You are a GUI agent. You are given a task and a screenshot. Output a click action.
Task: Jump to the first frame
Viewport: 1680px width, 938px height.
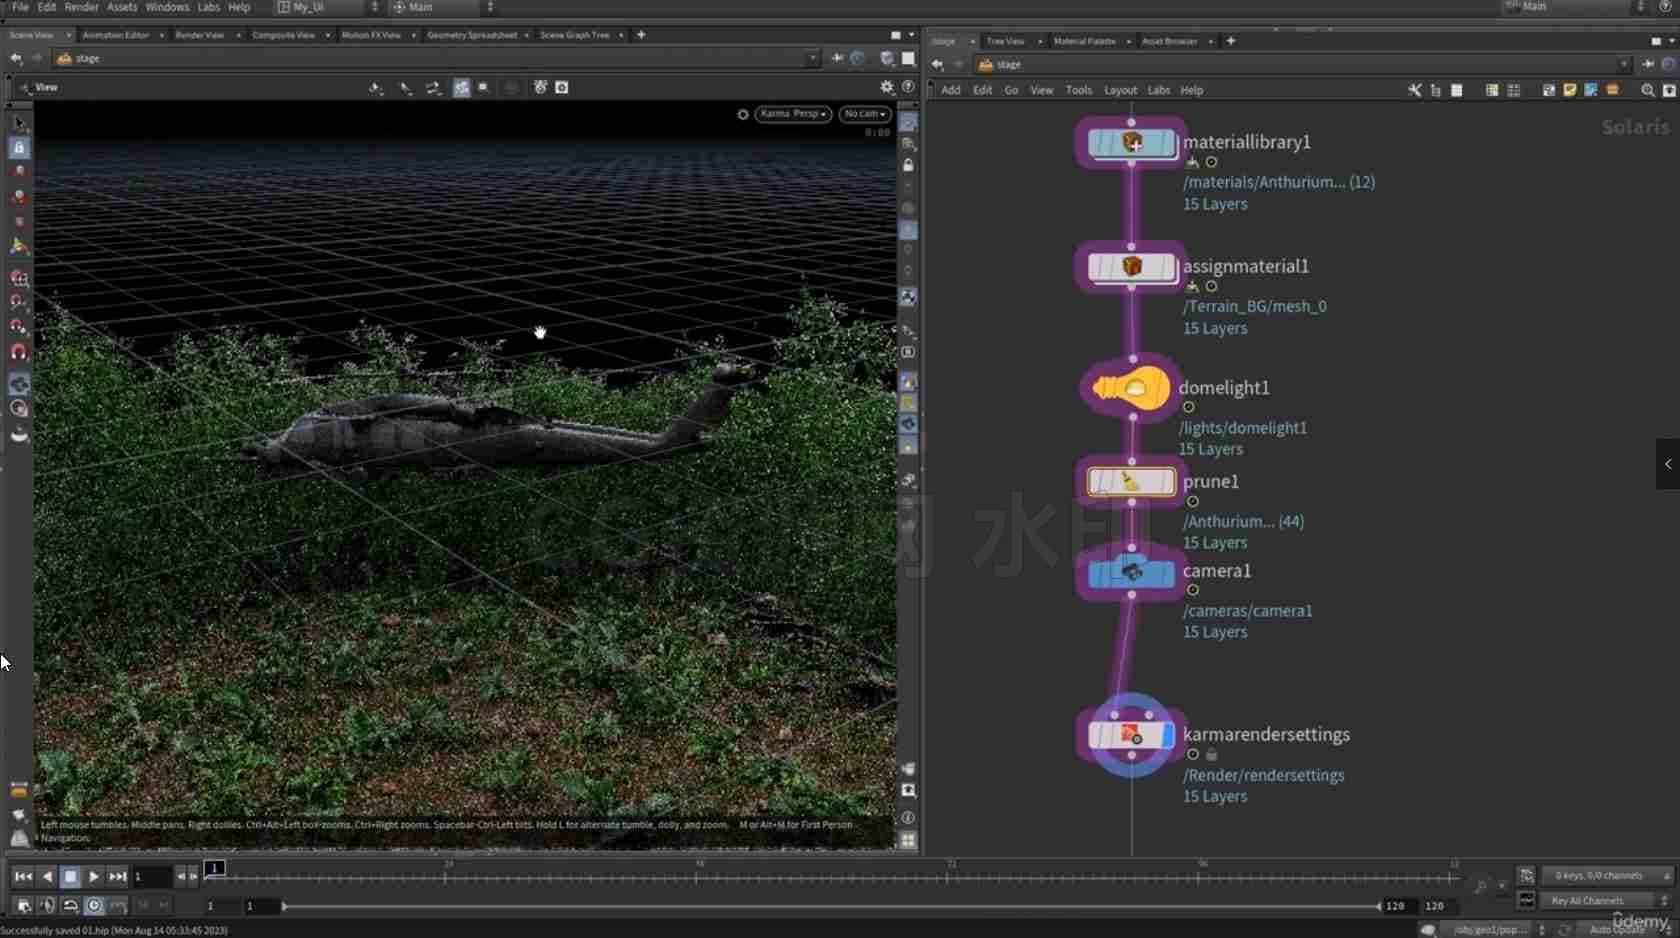pyautogui.click(x=23, y=877)
